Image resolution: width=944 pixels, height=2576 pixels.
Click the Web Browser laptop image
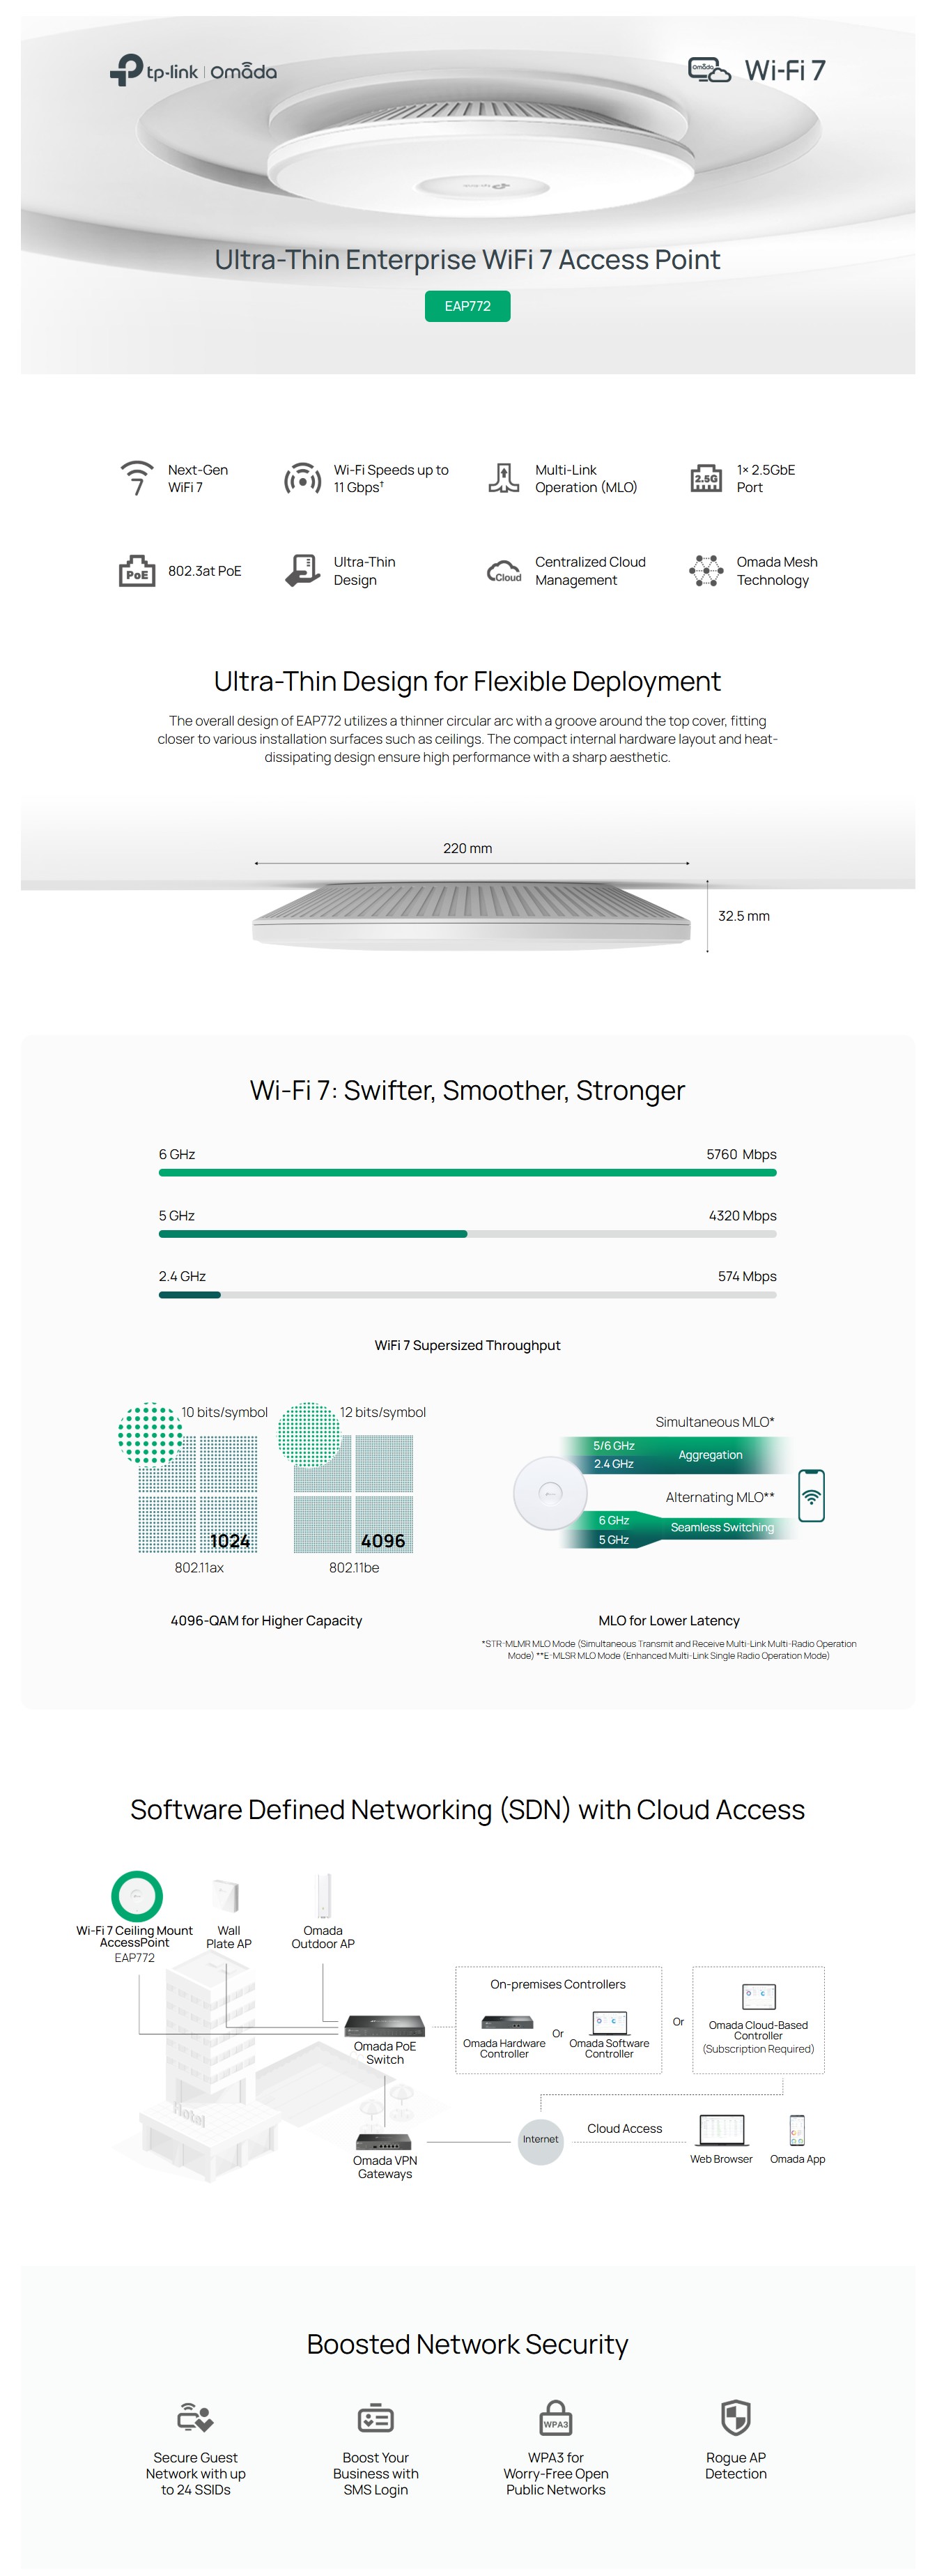(x=721, y=2129)
